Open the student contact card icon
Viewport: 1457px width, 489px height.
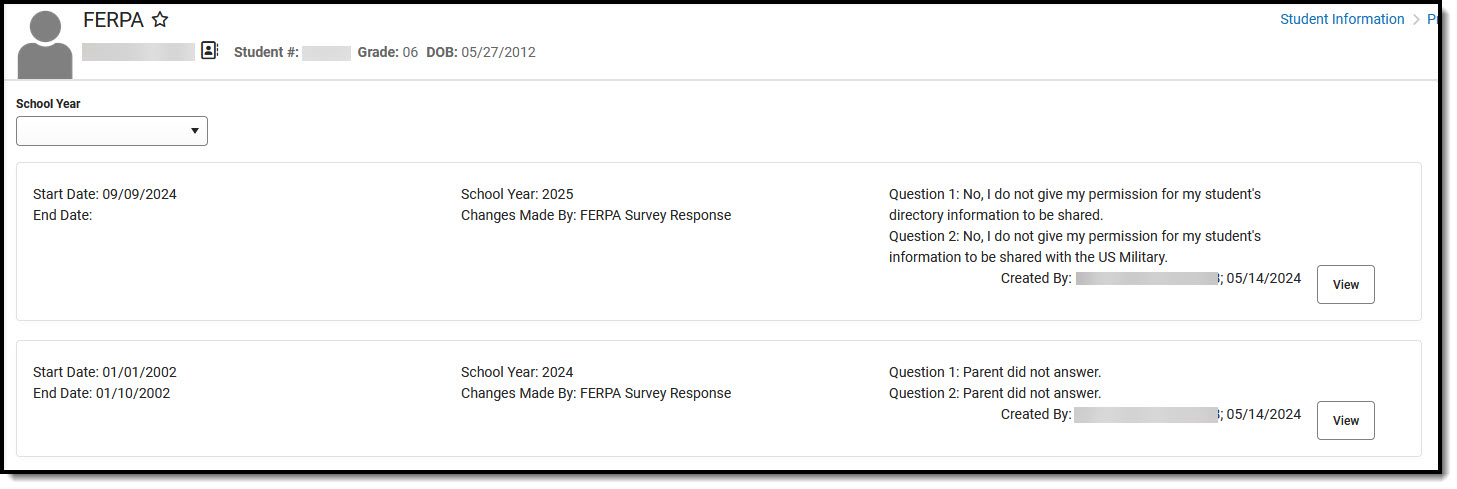tap(209, 51)
